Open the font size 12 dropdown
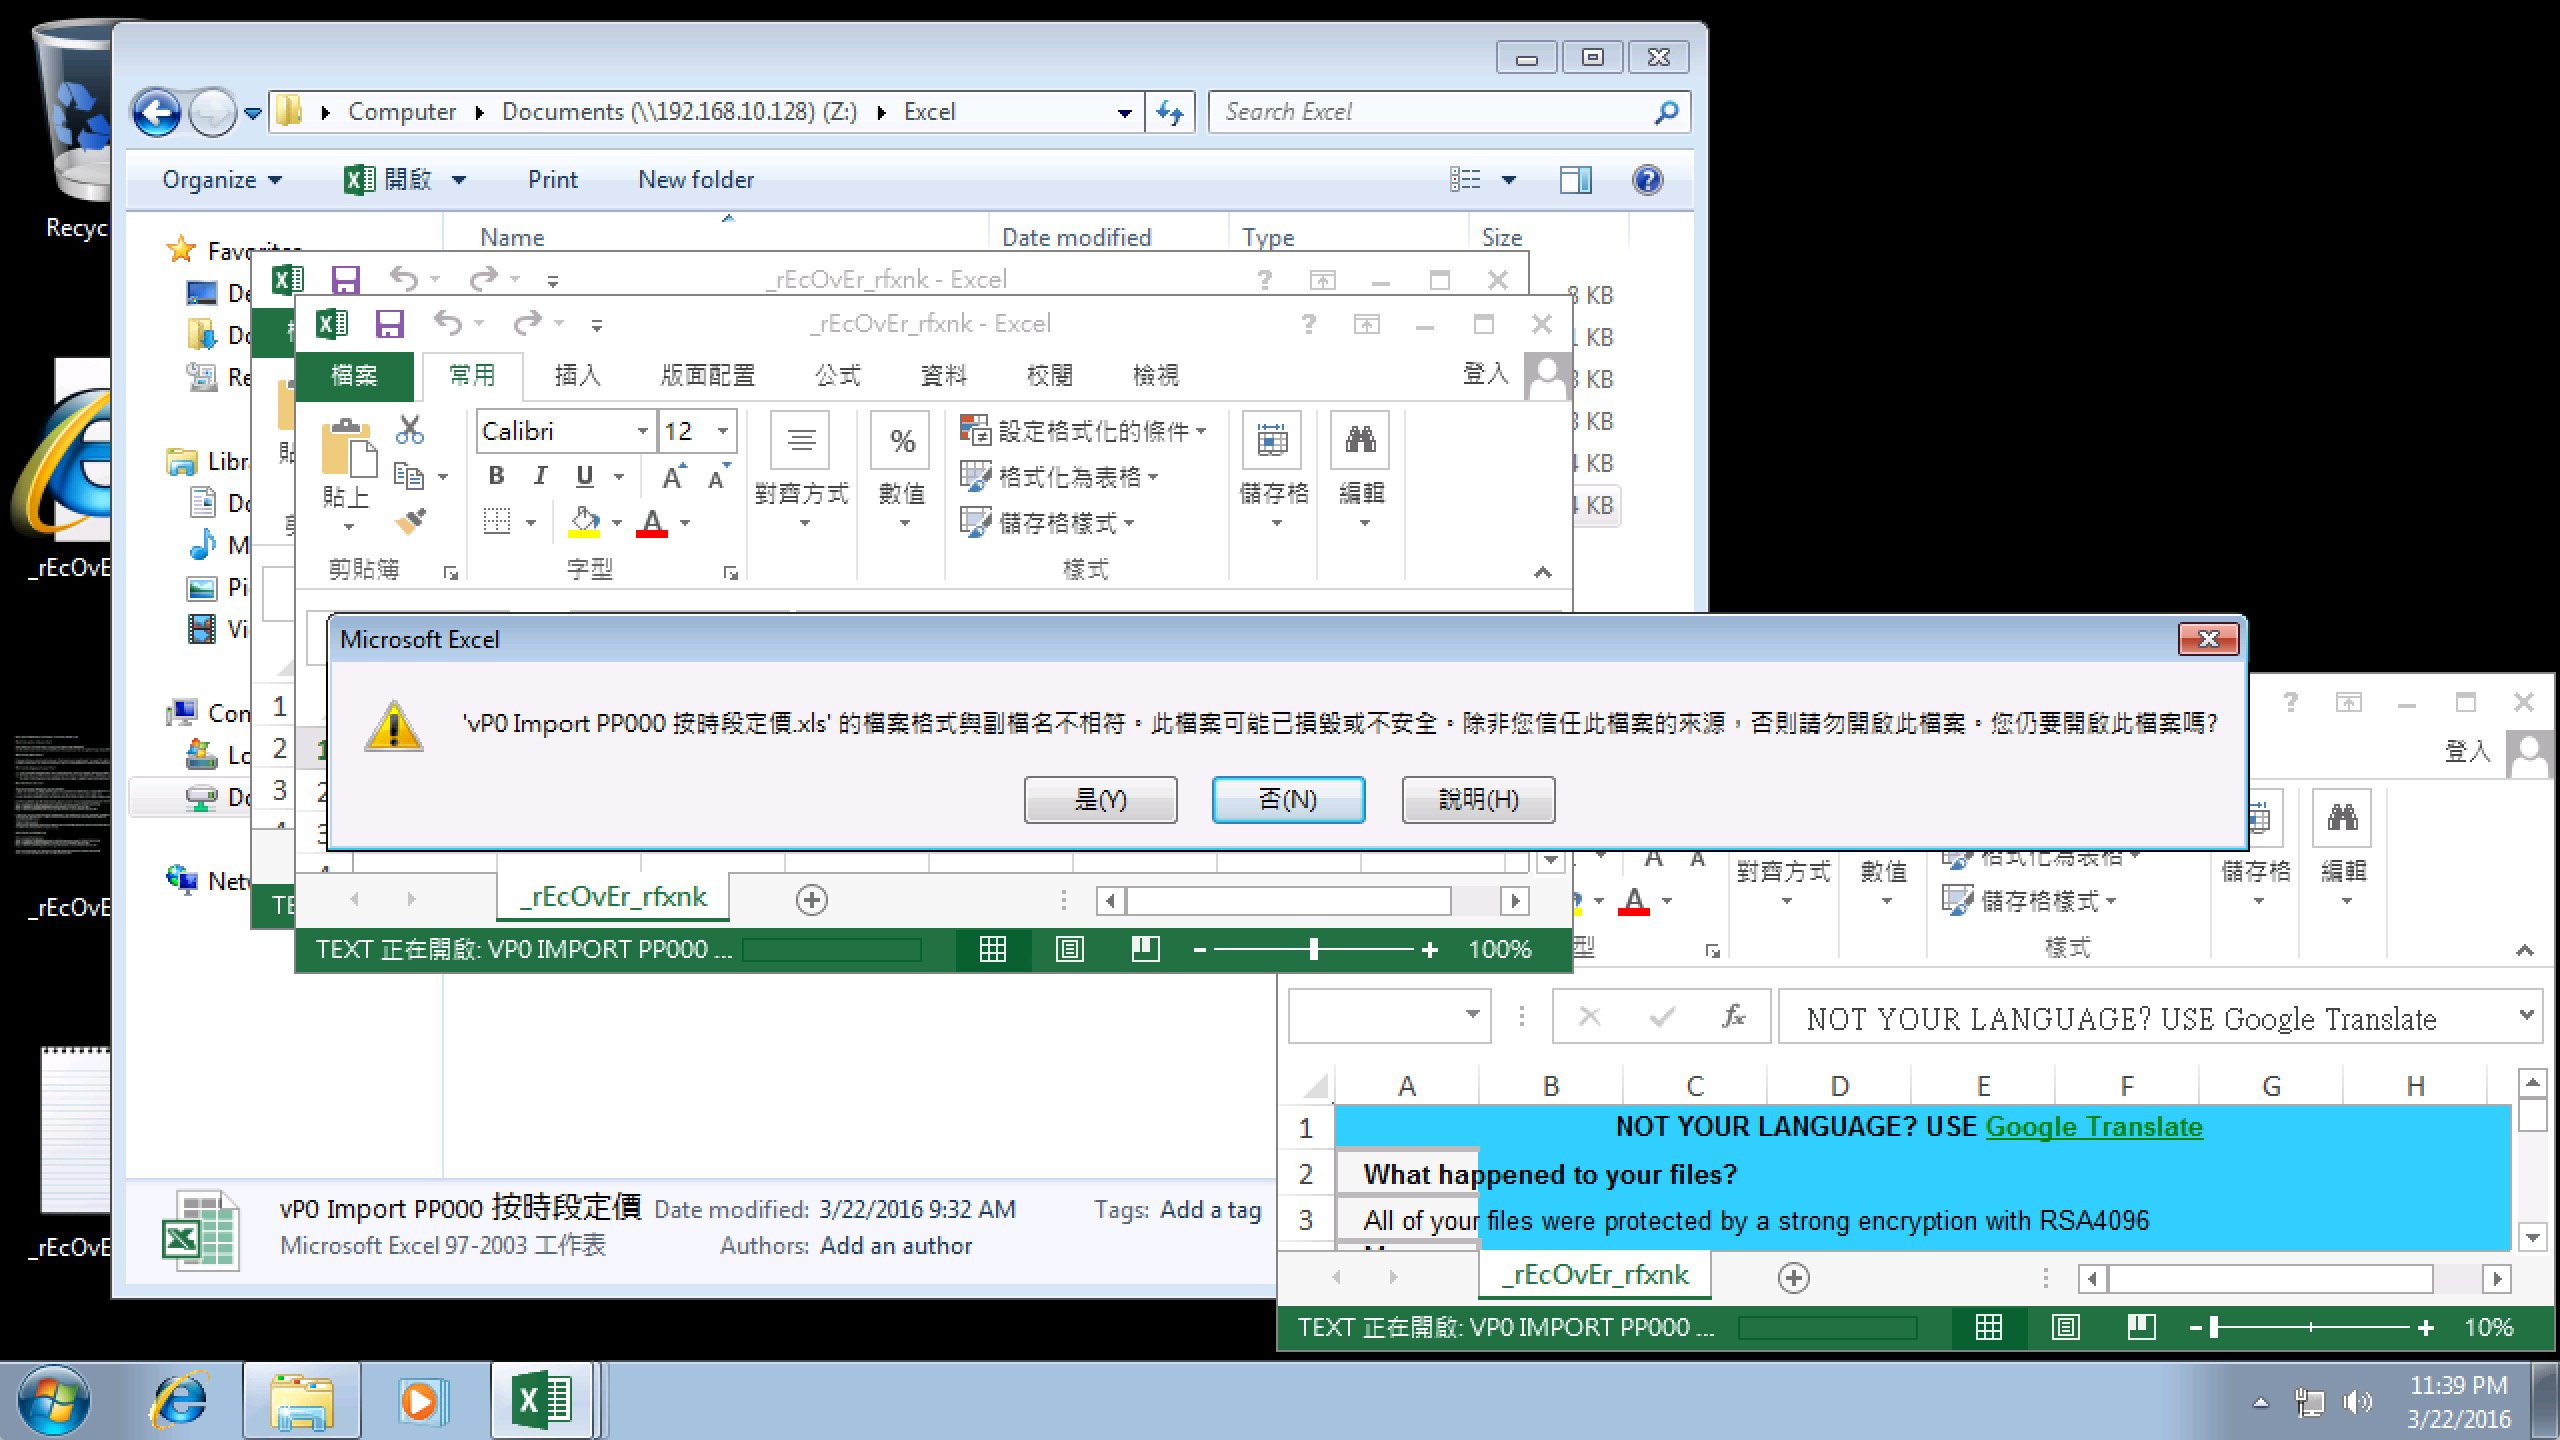2560x1440 pixels. (722, 431)
